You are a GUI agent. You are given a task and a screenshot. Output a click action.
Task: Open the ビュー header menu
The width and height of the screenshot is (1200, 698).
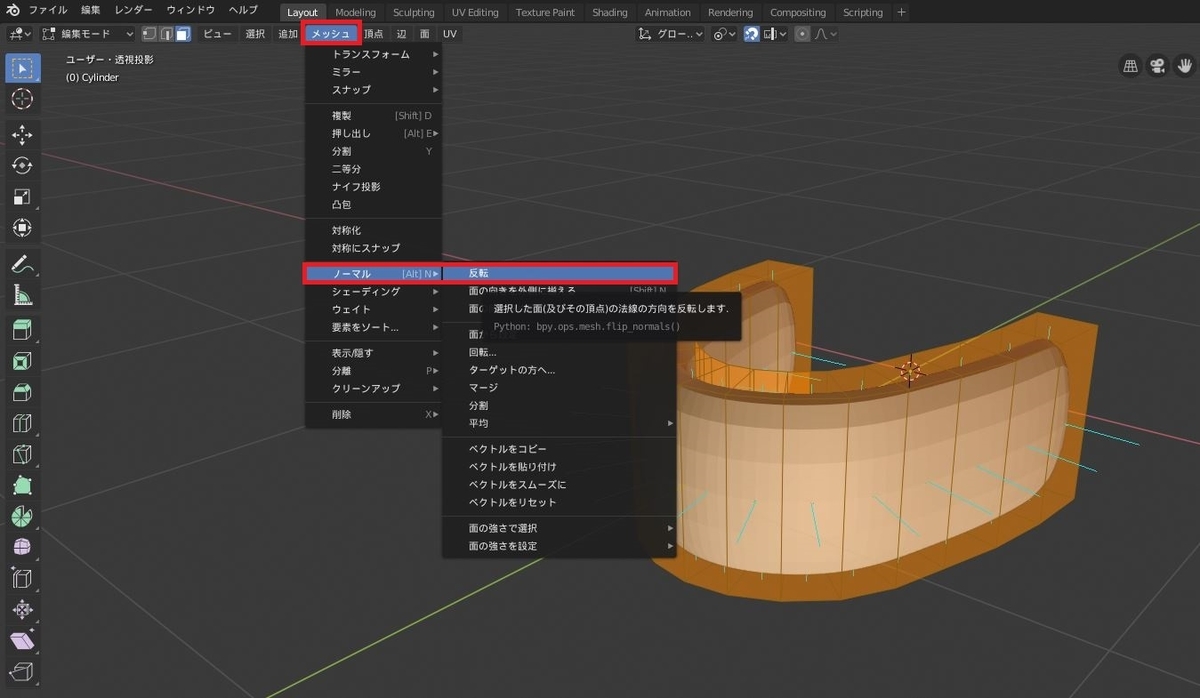tap(217, 34)
